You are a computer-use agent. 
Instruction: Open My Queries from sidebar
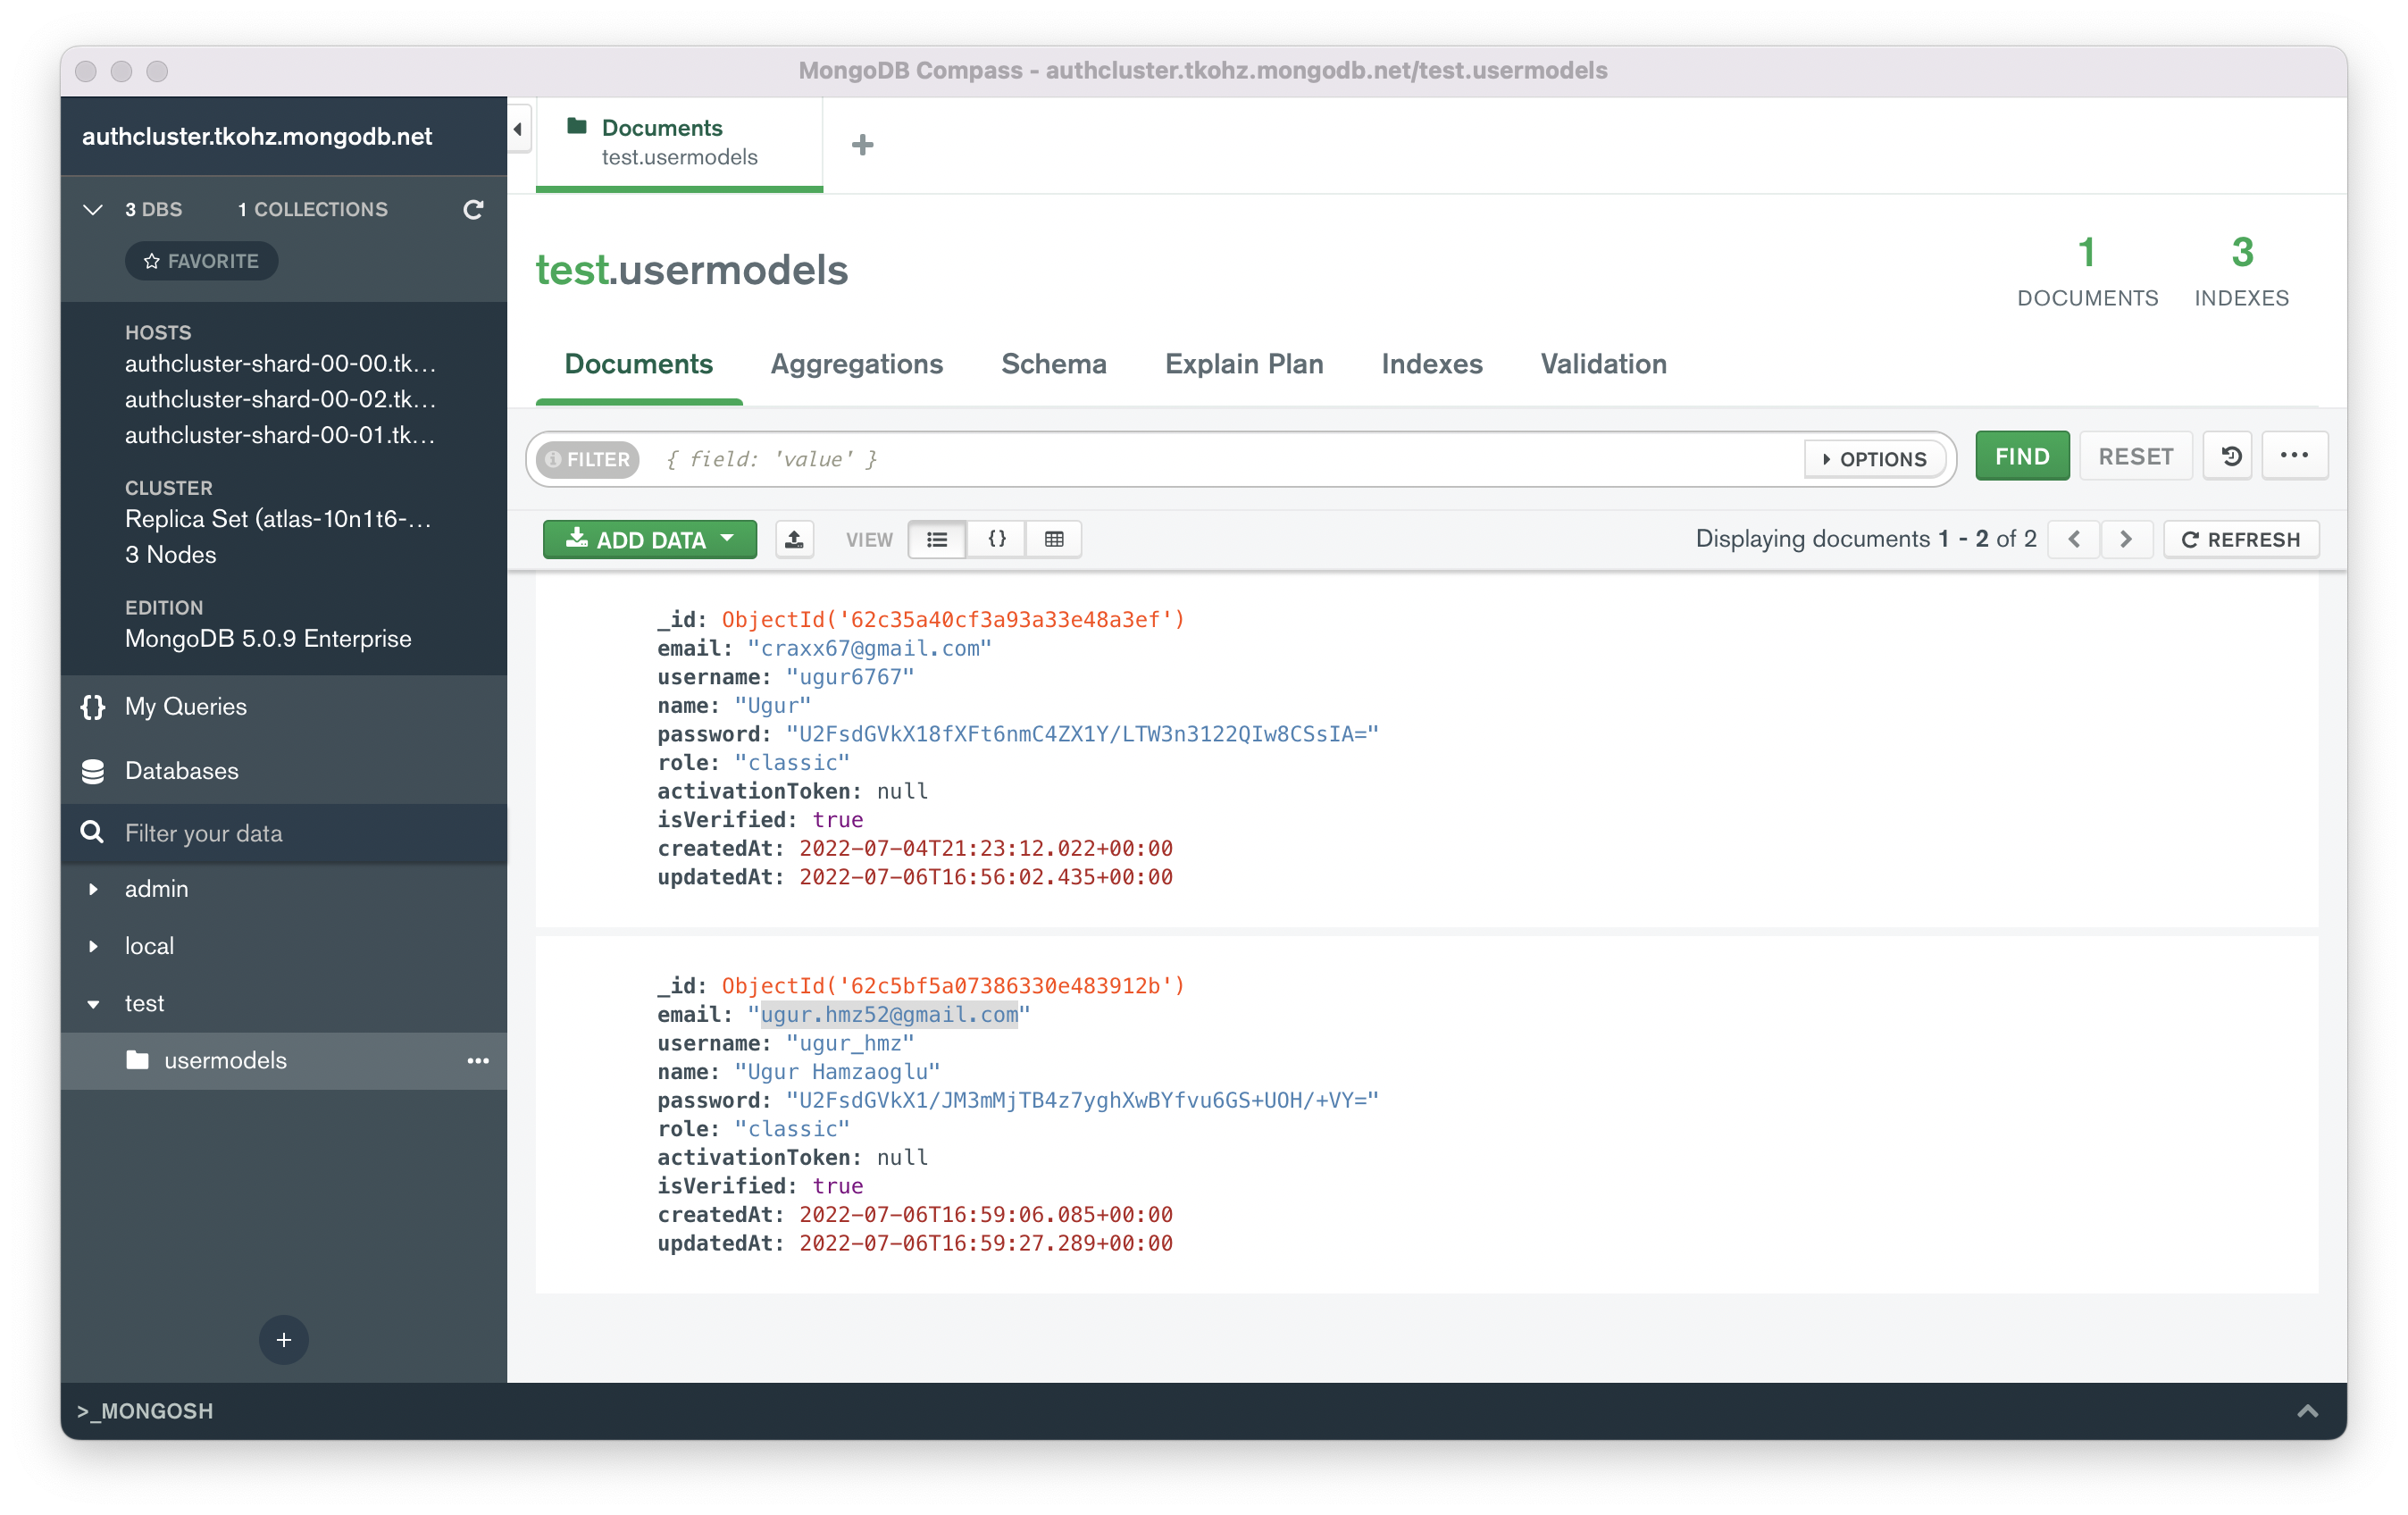pyautogui.click(x=184, y=706)
